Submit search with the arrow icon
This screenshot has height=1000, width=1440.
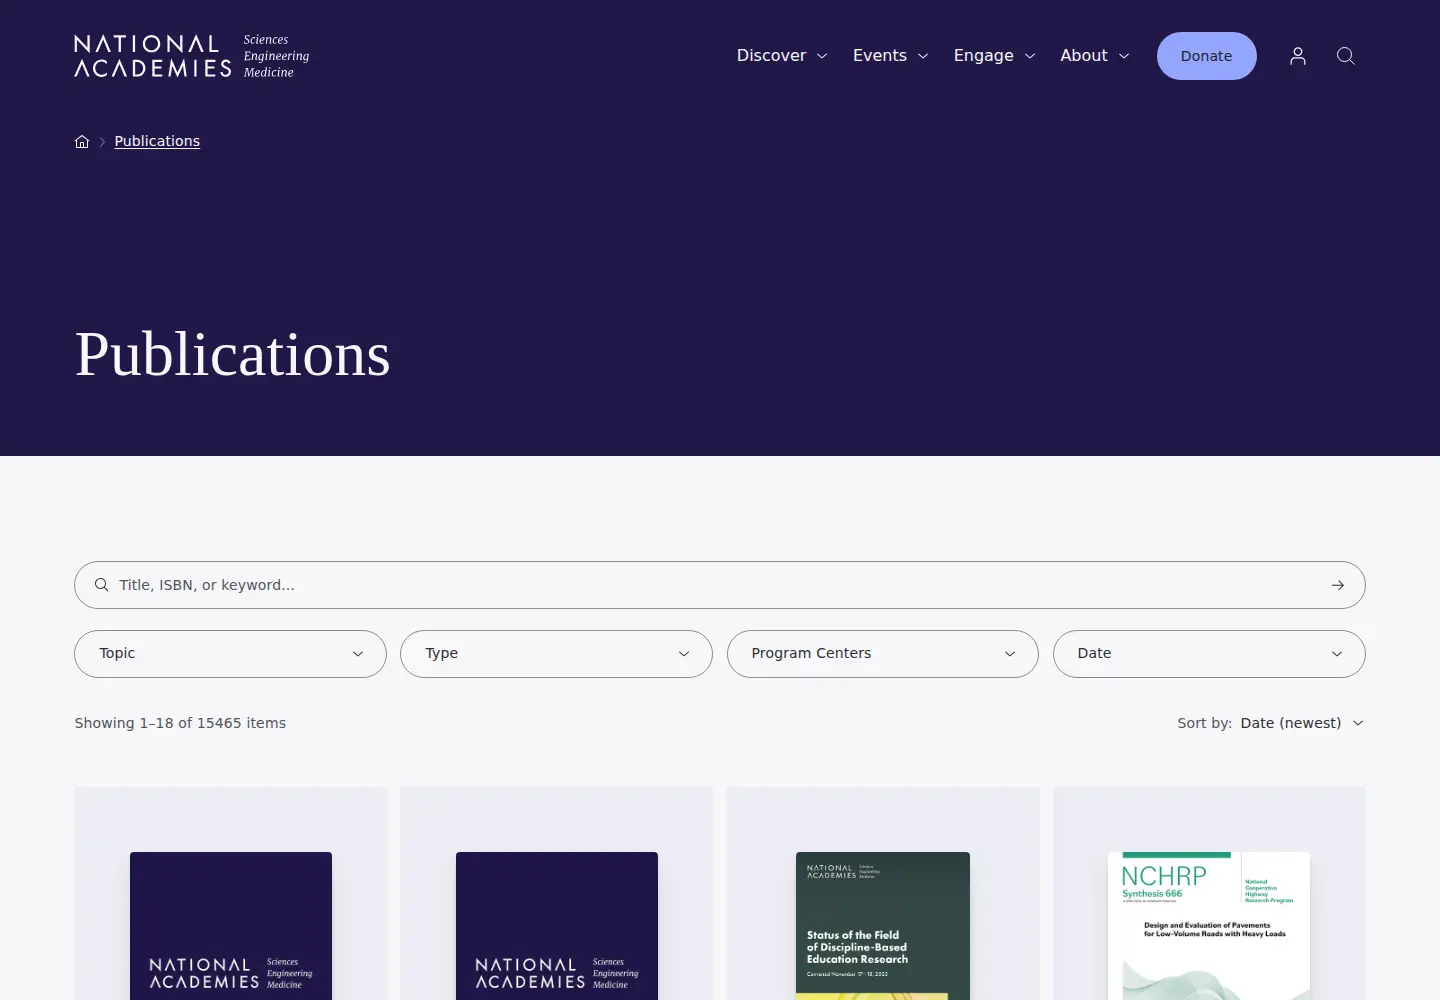[1338, 585]
